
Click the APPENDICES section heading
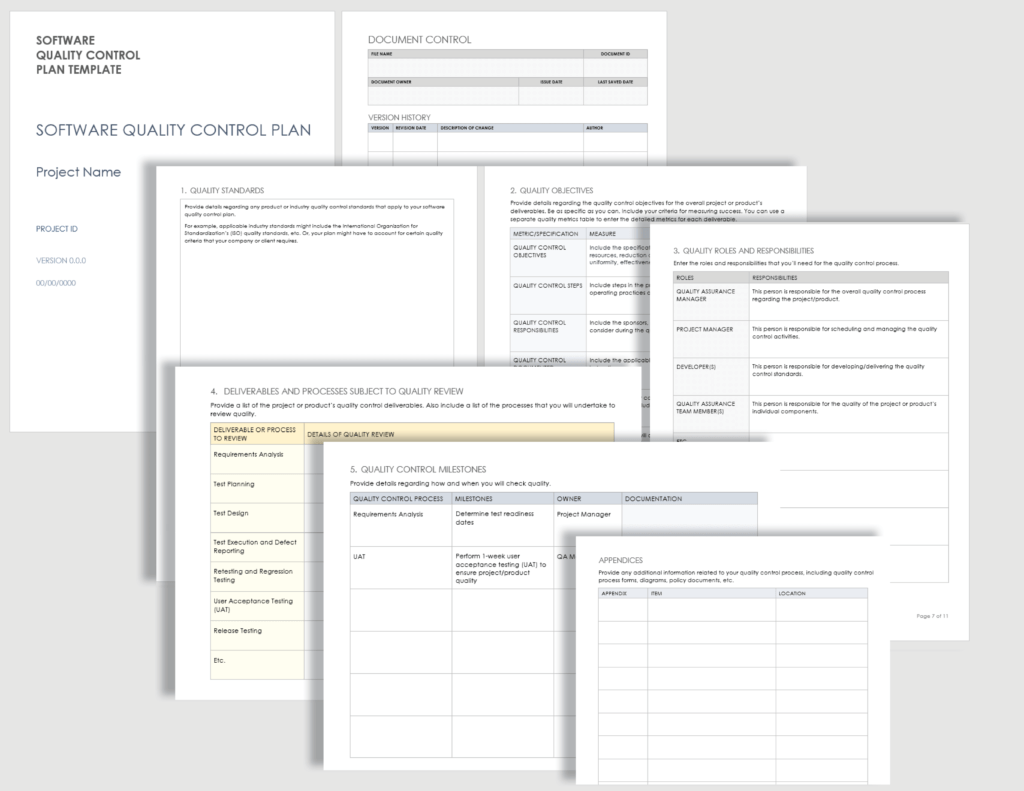[x=619, y=560]
